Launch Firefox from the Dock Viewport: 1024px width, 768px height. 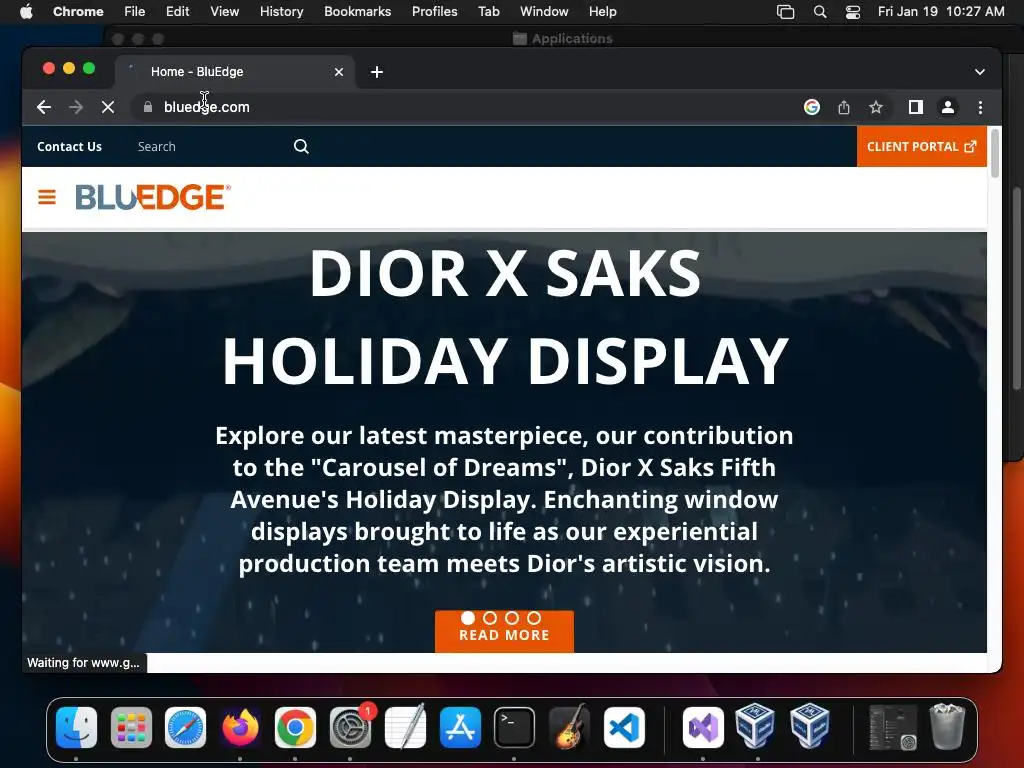(x=240, y=728)
